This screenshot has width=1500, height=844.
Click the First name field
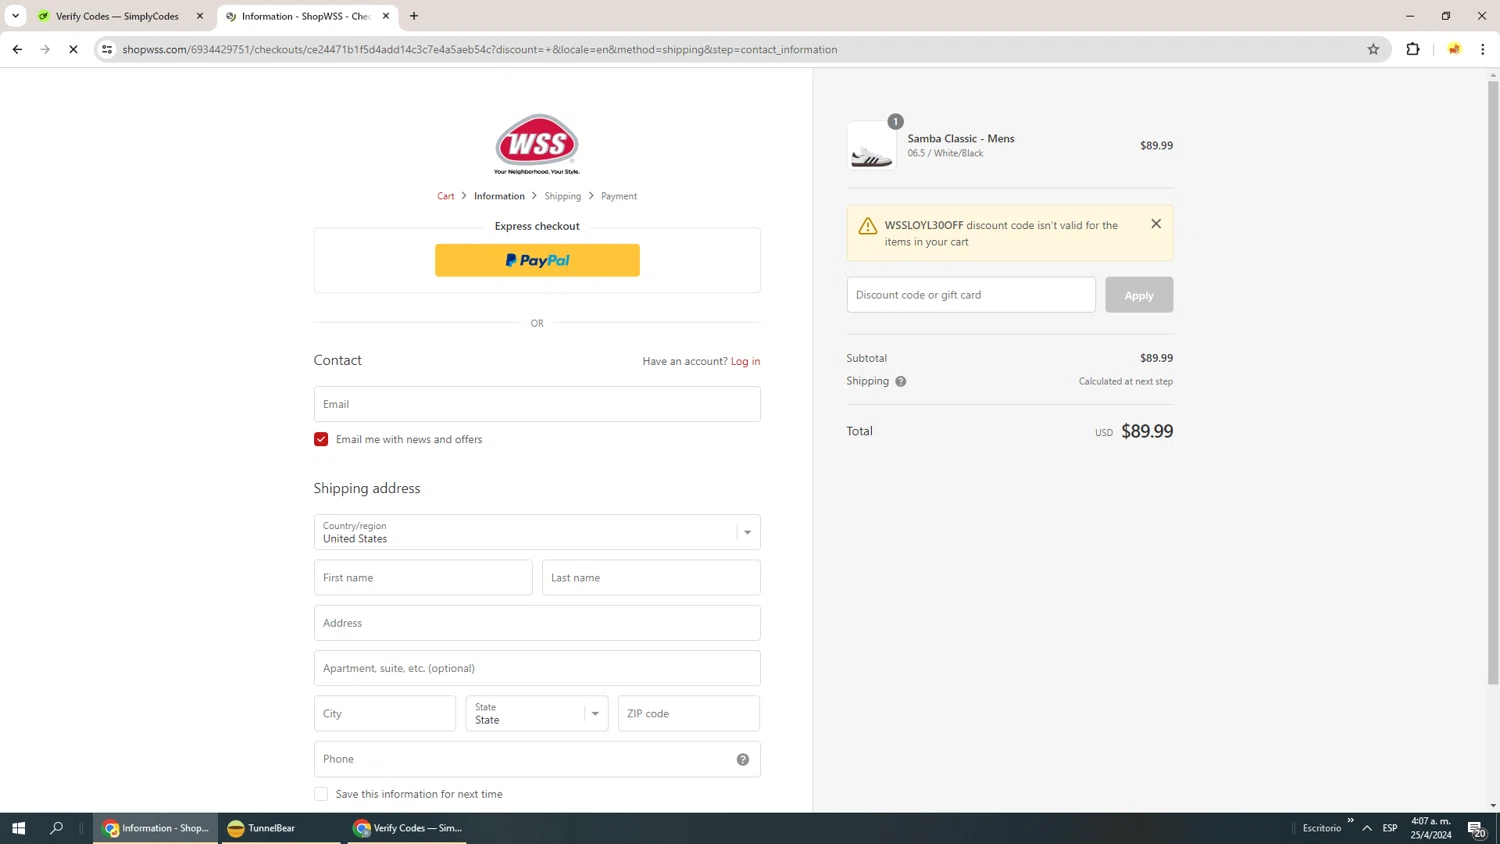pyautogui.click(x=423, y=578)
